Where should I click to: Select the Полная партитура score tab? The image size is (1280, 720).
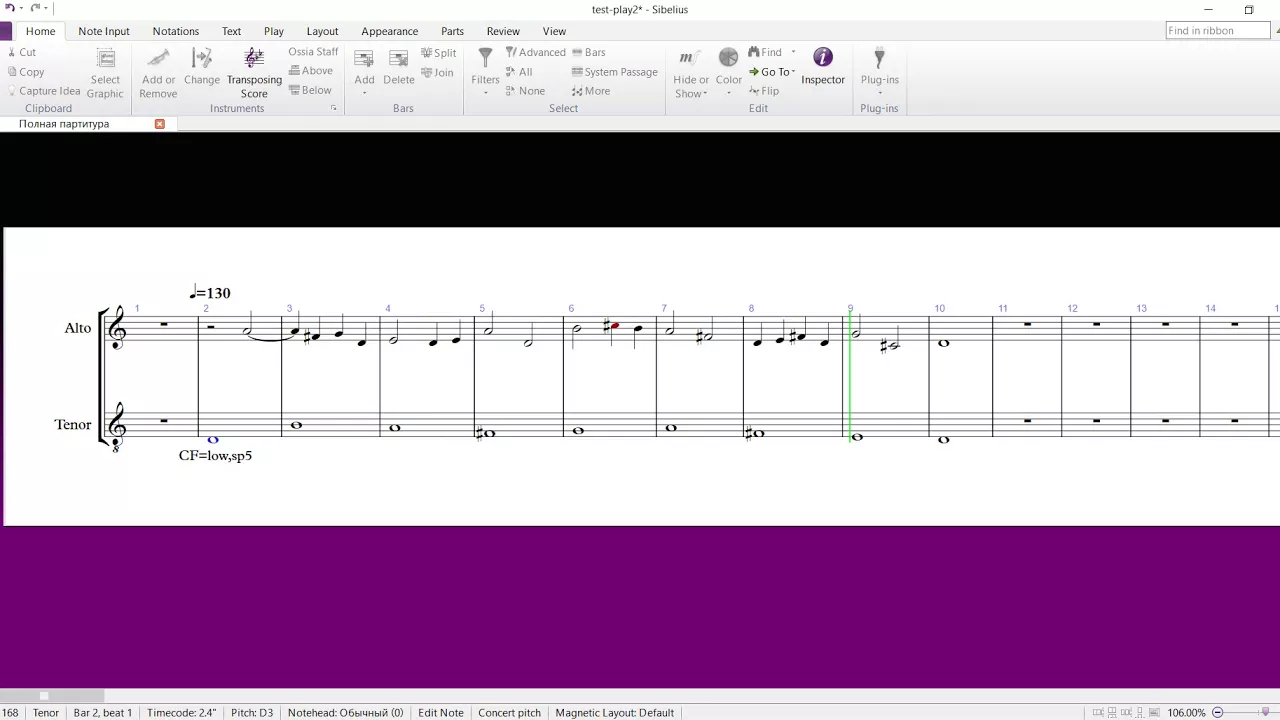64,124
